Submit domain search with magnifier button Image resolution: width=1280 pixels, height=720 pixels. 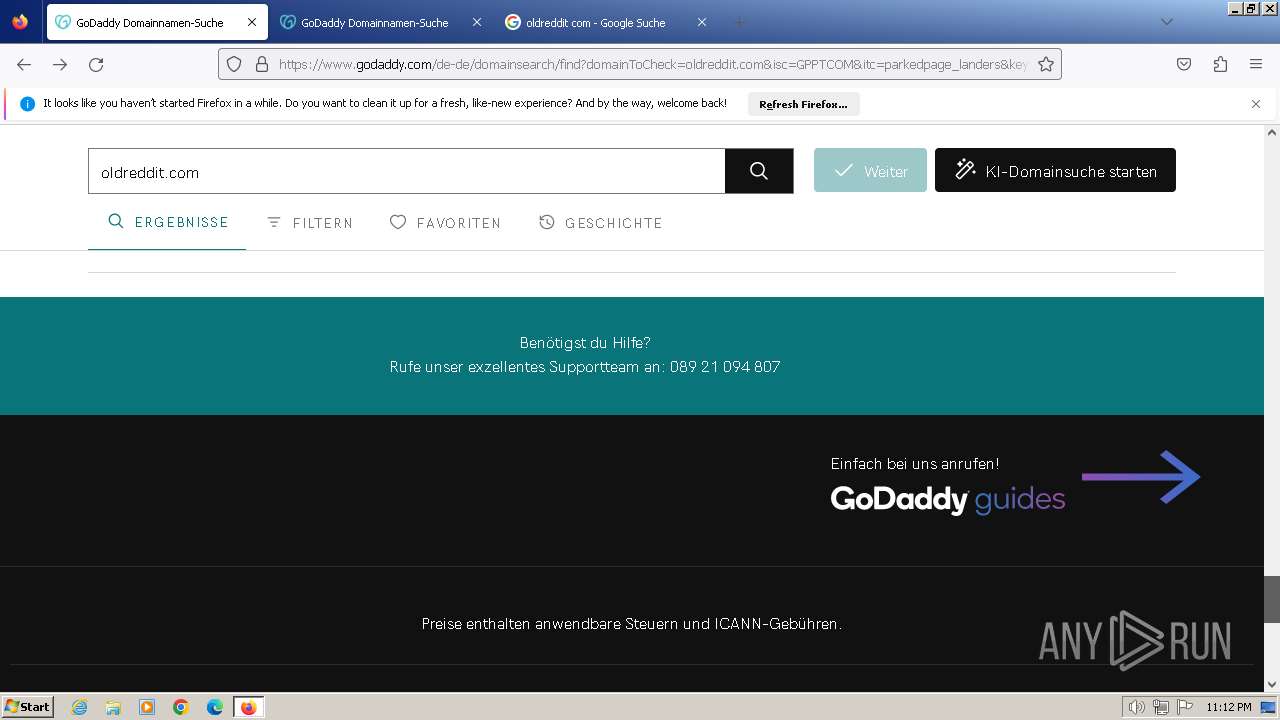click(x=759, y=172)
